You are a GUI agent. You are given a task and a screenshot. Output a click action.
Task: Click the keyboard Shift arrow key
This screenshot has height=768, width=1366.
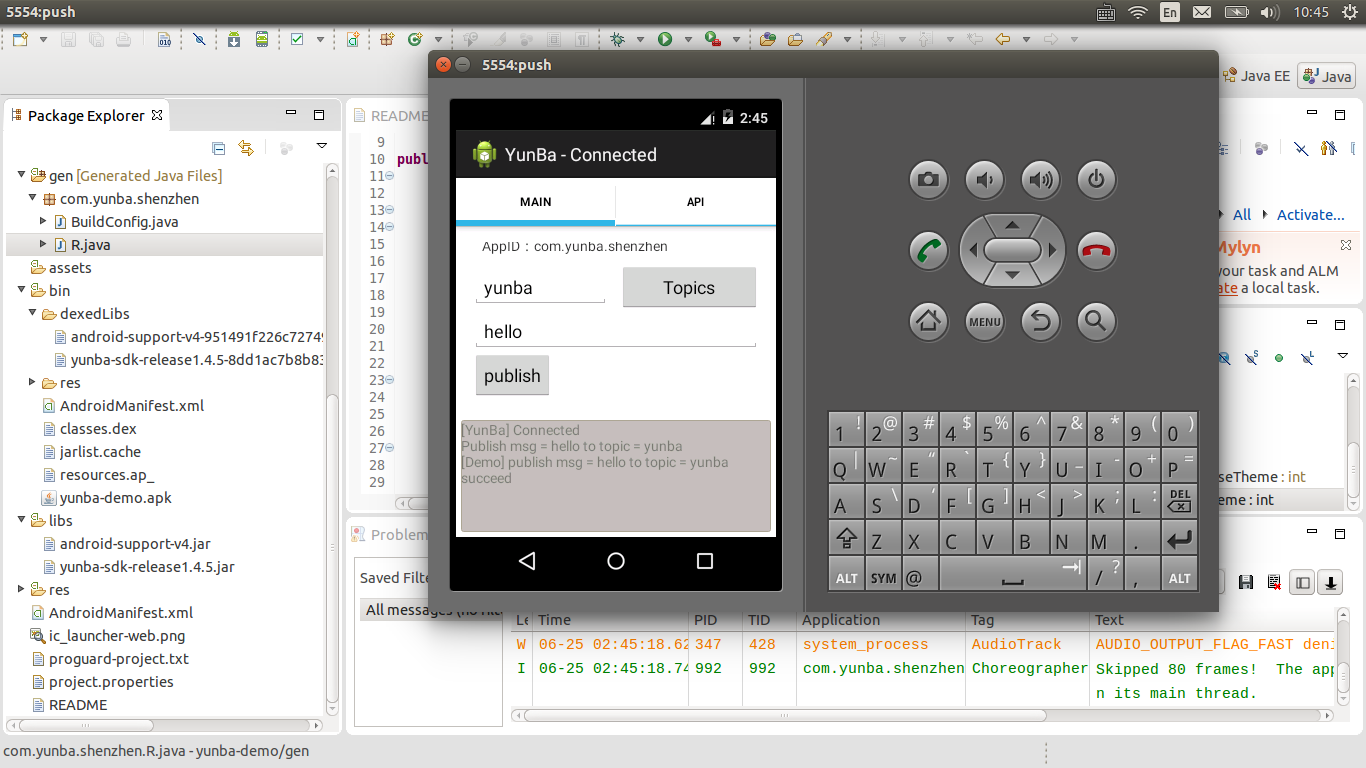pyautogui.click(x=846, y=540)
